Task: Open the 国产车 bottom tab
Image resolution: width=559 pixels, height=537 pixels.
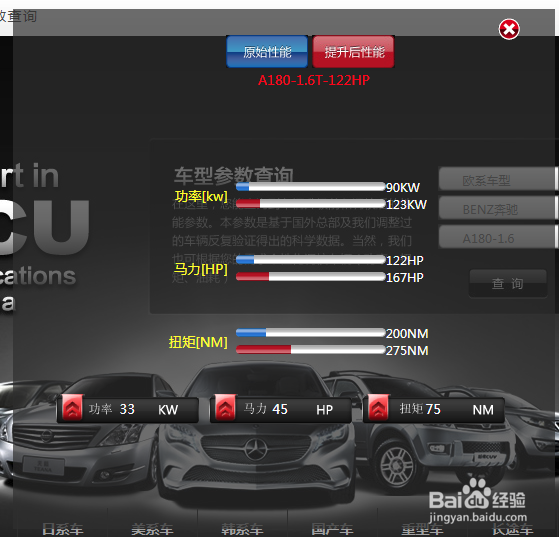Action: 332,530
